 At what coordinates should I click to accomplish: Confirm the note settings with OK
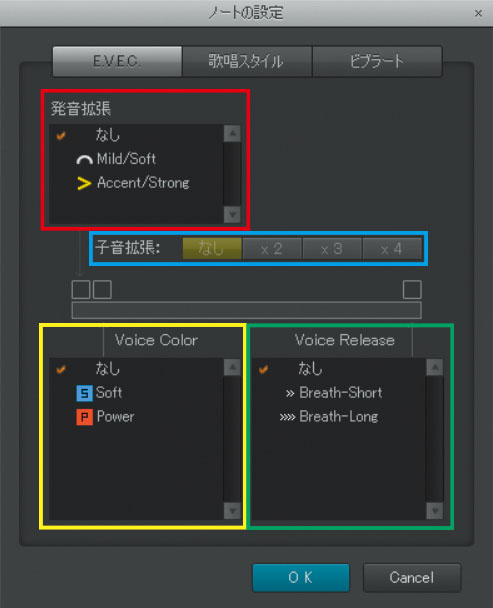(301, 578)
